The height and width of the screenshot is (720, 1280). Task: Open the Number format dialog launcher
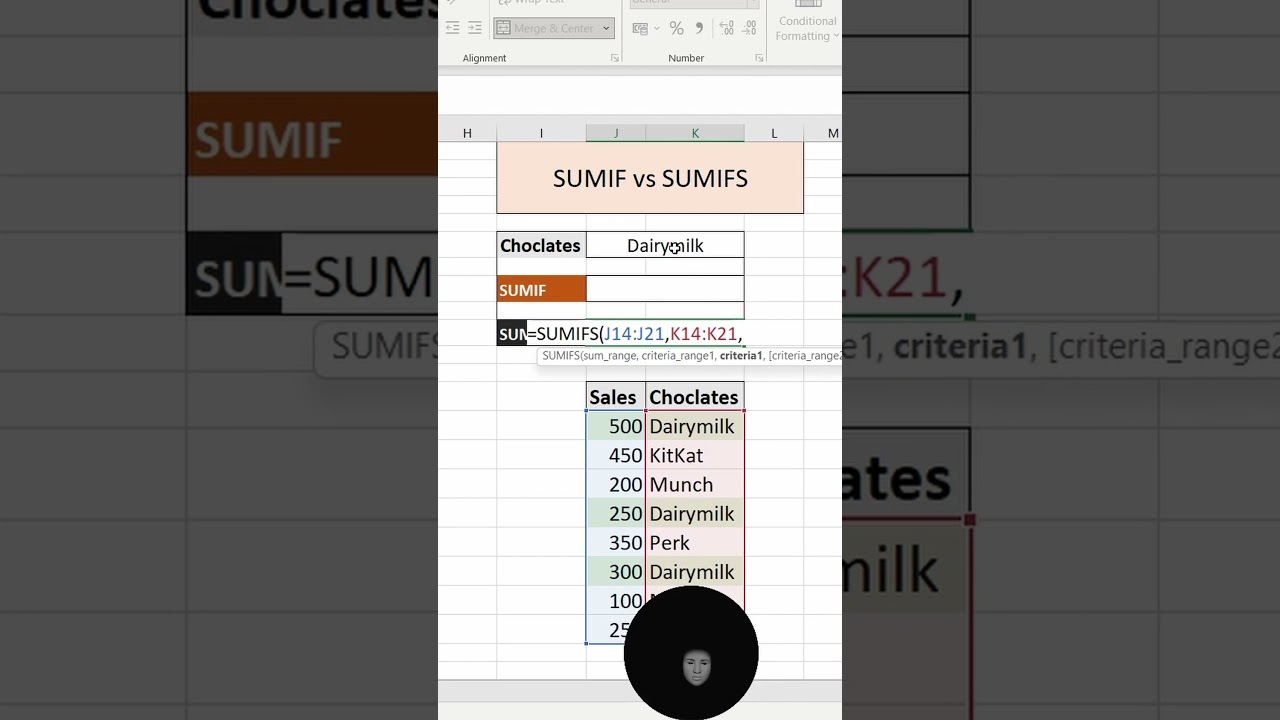point(760,58)
